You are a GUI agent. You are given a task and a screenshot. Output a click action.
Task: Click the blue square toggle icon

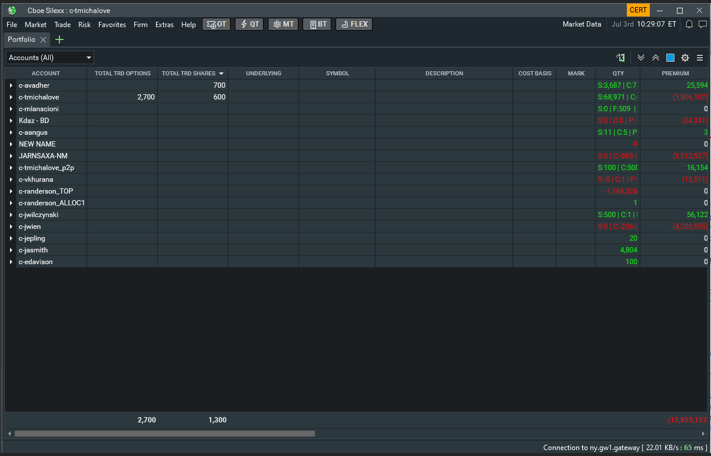click(x=670, y=58)
